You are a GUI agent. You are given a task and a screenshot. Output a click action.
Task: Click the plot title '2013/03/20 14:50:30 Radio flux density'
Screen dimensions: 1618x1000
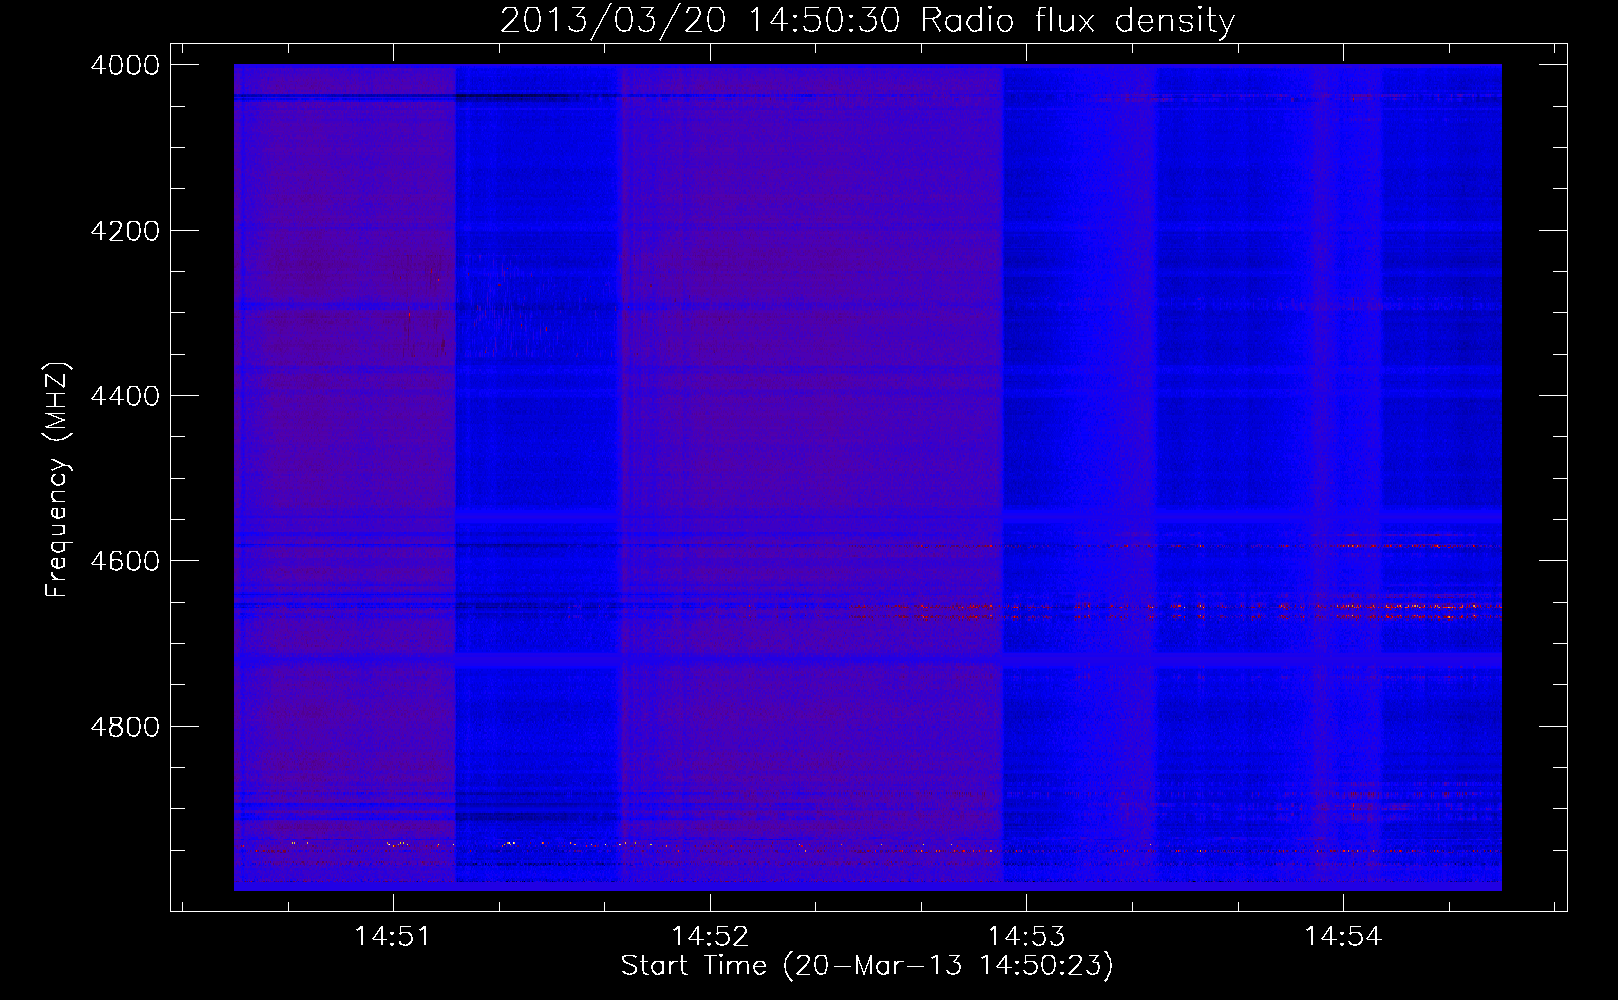click(867, 20)
